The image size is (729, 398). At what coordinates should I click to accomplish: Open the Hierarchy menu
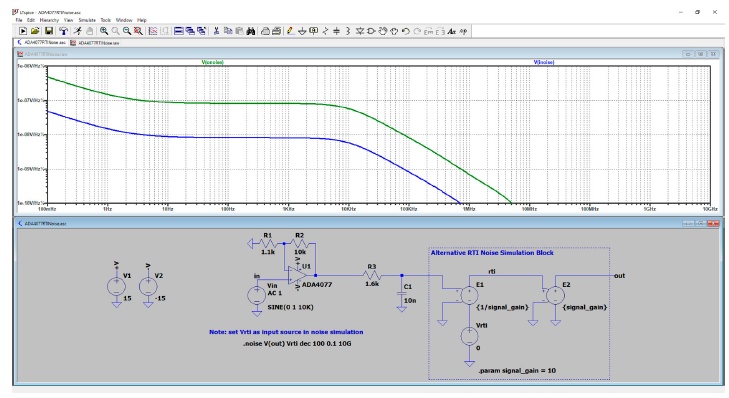click(49, 20)
